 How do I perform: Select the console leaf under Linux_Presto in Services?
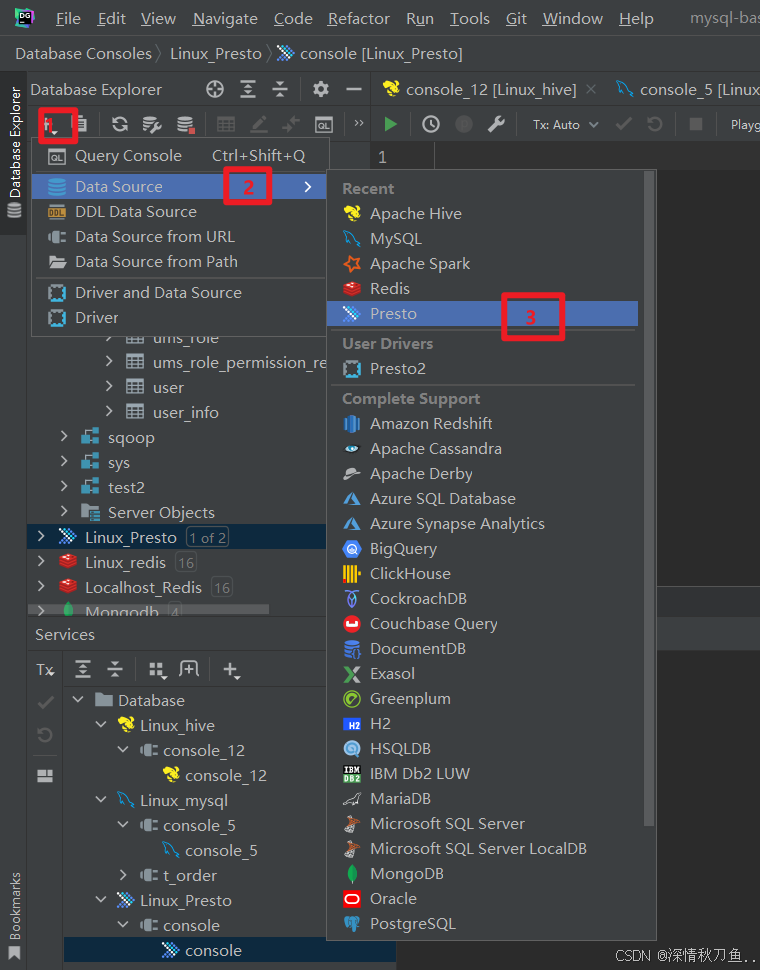[213, 951]
